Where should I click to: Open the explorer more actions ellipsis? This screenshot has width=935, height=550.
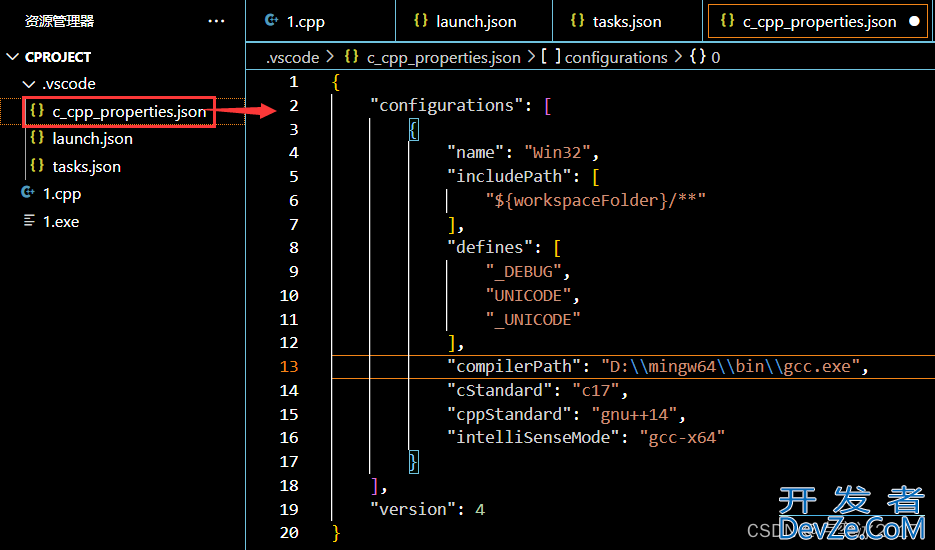[x=216, y=21]
